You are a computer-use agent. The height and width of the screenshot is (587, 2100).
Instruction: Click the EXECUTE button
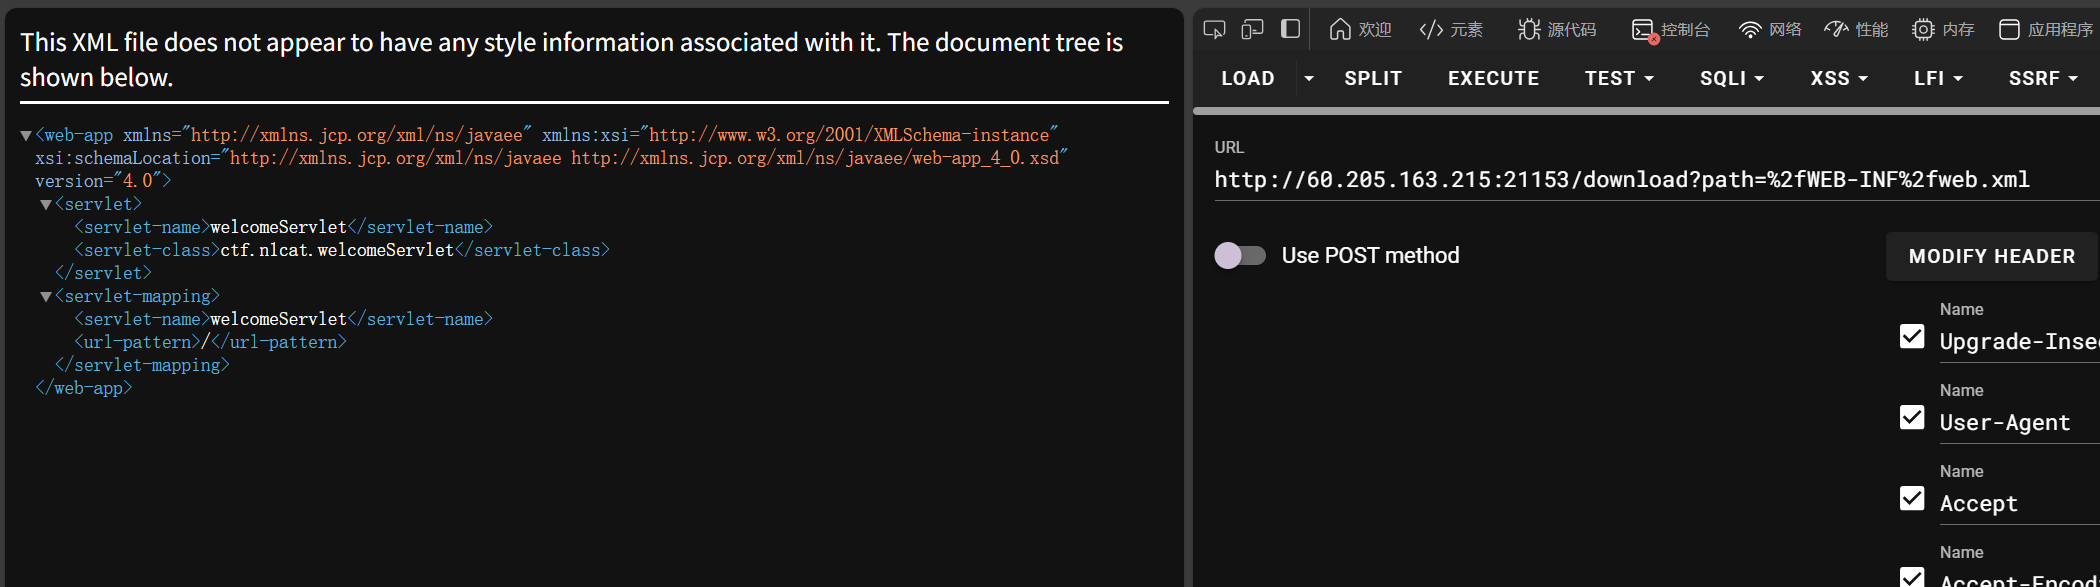[1493, 78]
